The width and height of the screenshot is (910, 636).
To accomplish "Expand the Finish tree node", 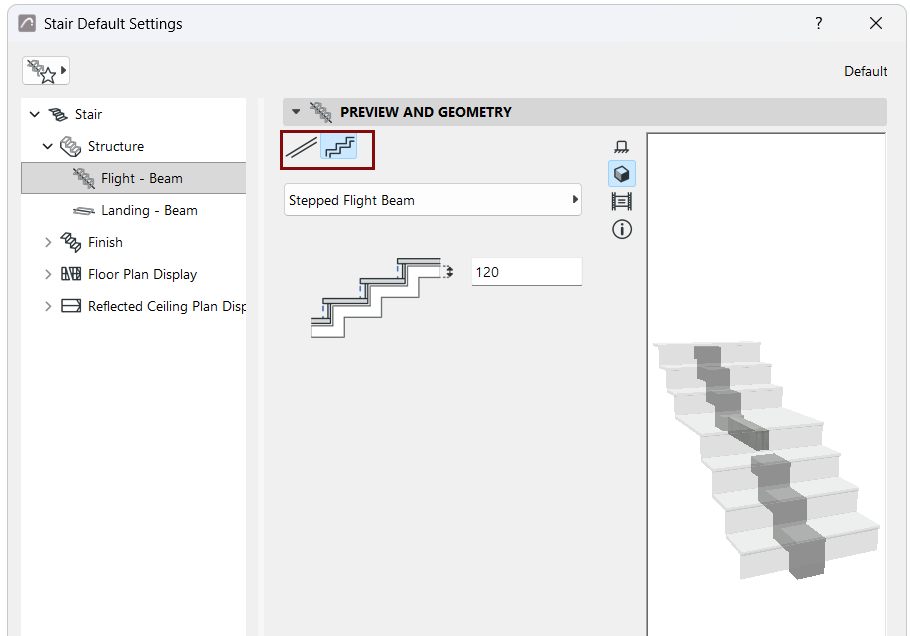I will pos(48,242).
